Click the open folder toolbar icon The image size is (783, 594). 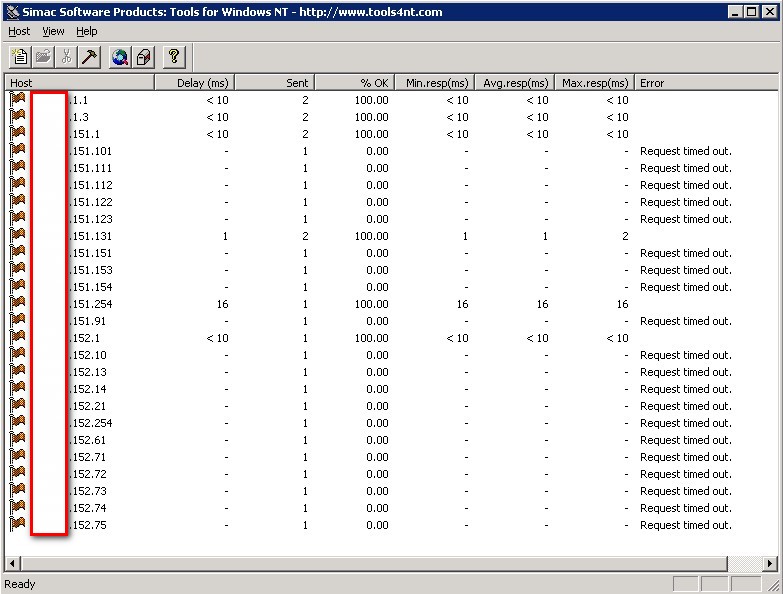click(x=43, y=57)
